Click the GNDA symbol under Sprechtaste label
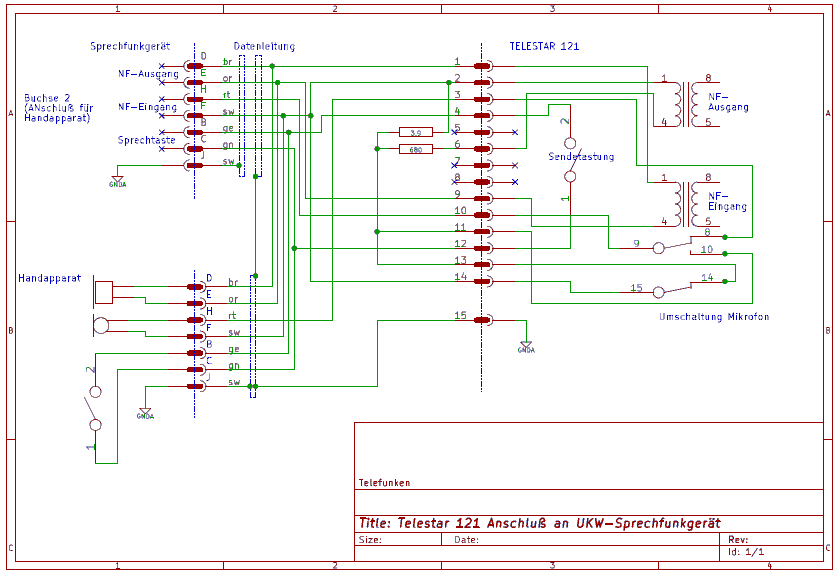This screenshot has height=577, width=840. pyautogui.click(x=117, y=182)
